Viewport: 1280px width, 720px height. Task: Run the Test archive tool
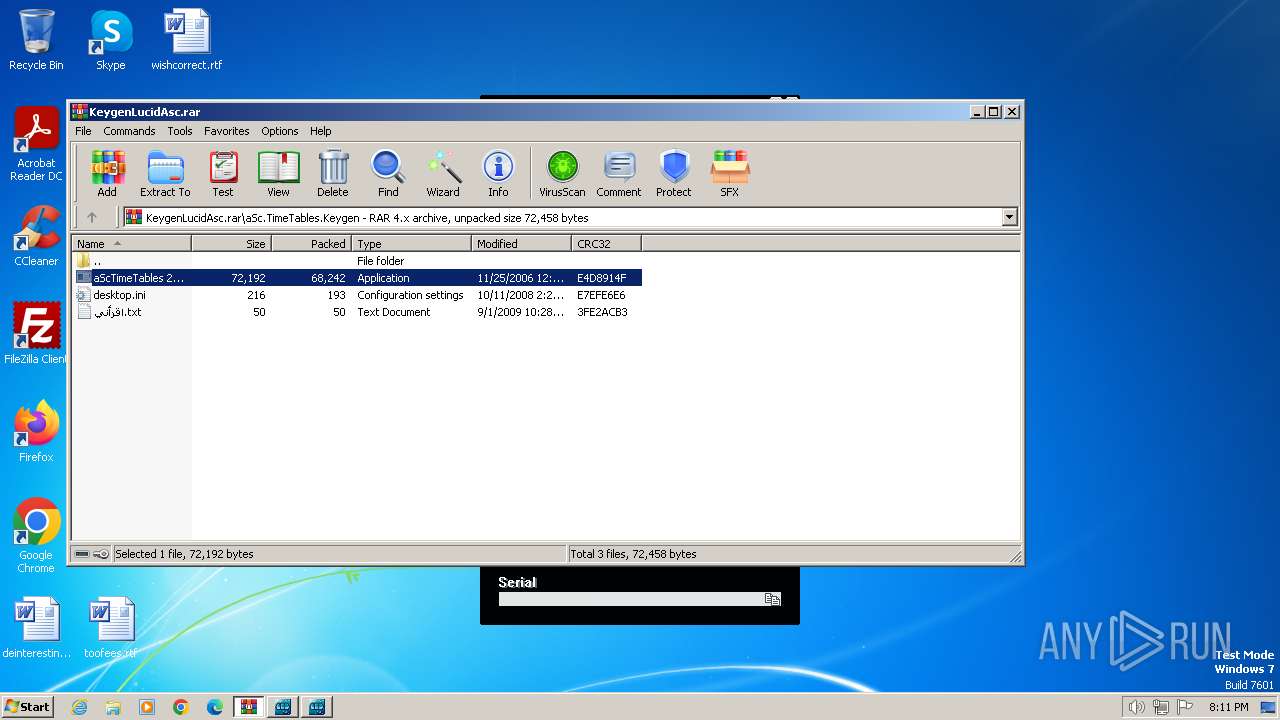(x=223, y=174)
